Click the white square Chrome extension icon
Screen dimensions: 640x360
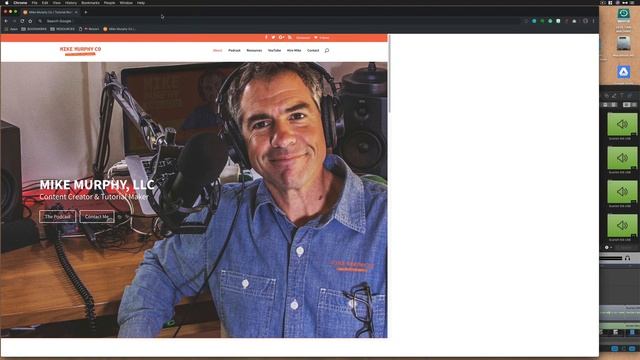pyautogui.click(x=558, y=21)
